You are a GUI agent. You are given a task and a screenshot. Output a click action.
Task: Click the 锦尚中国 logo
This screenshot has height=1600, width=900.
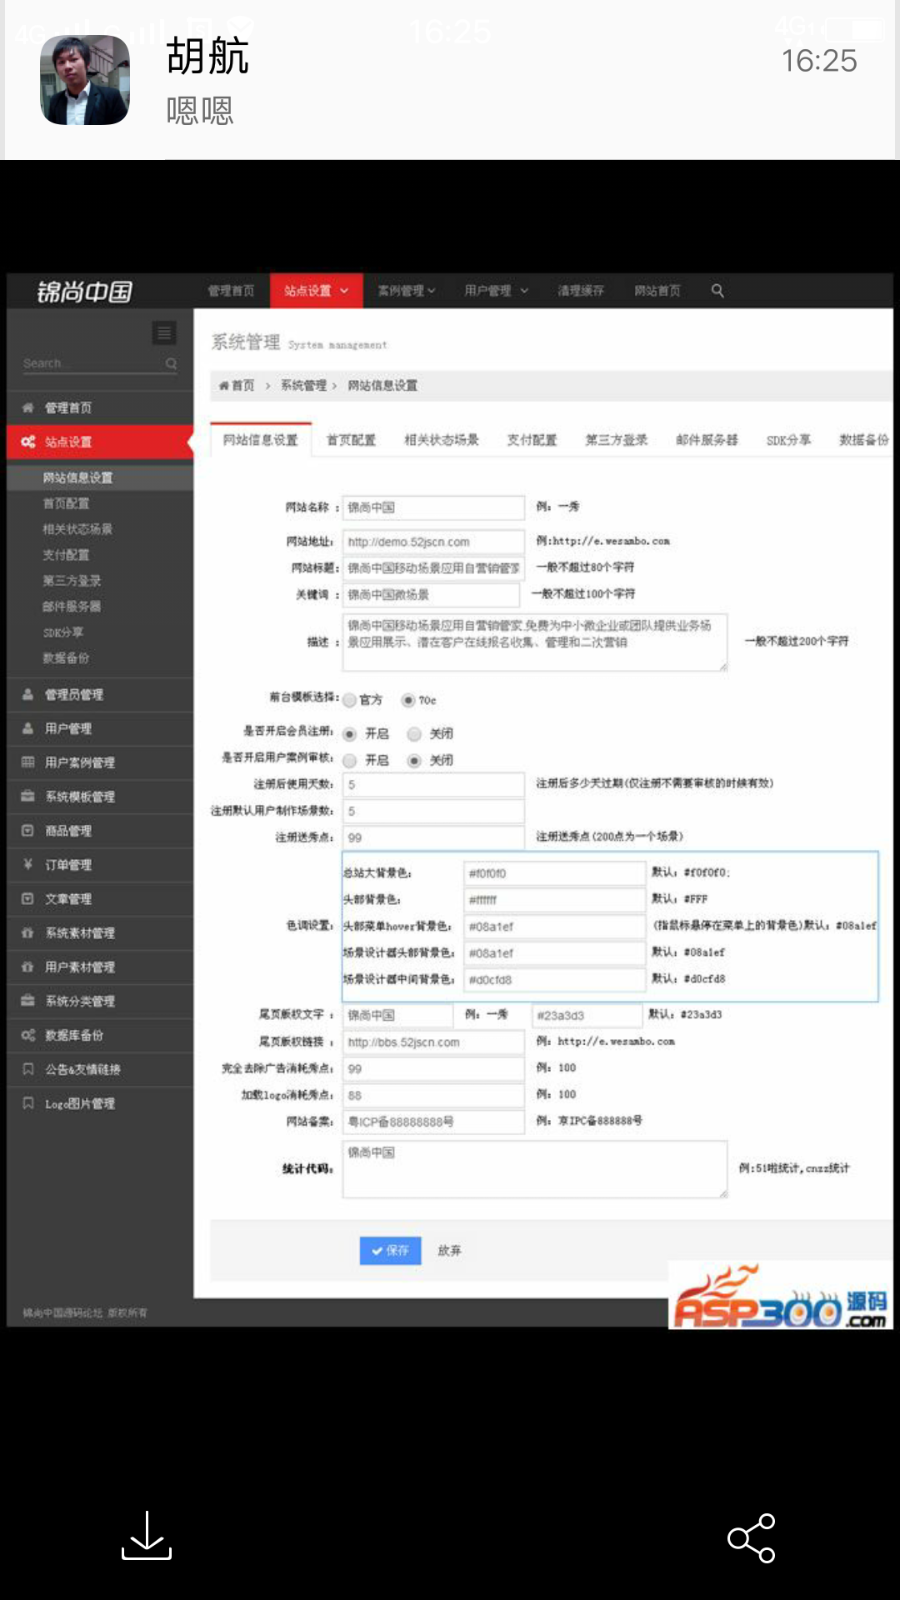click(85, 292)
